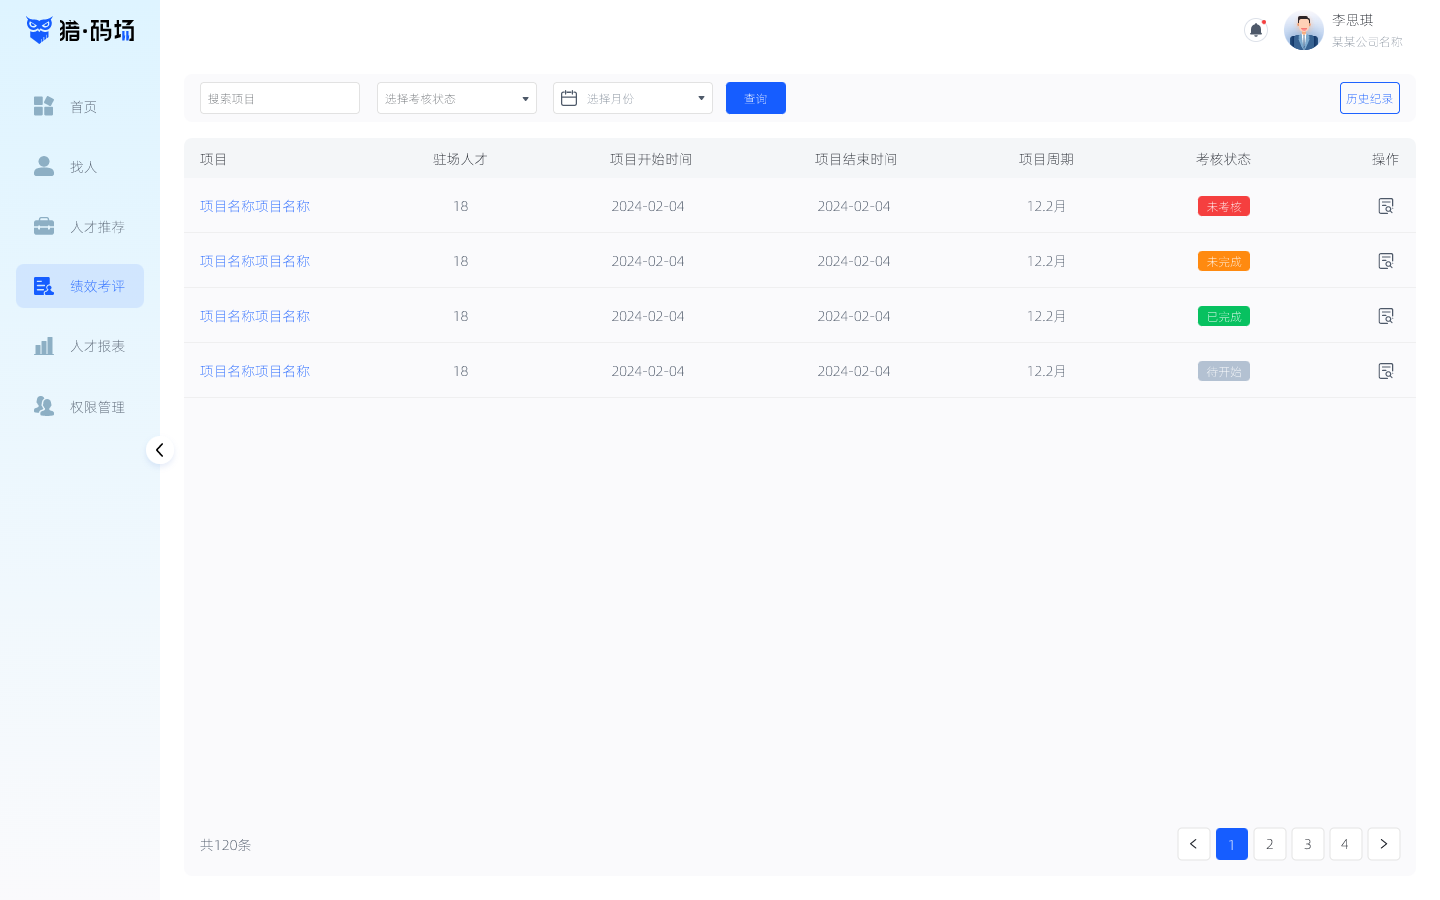1440x900 pixels.
Task: Focus the 搜索项目 search field
Action: click(280, 98)
